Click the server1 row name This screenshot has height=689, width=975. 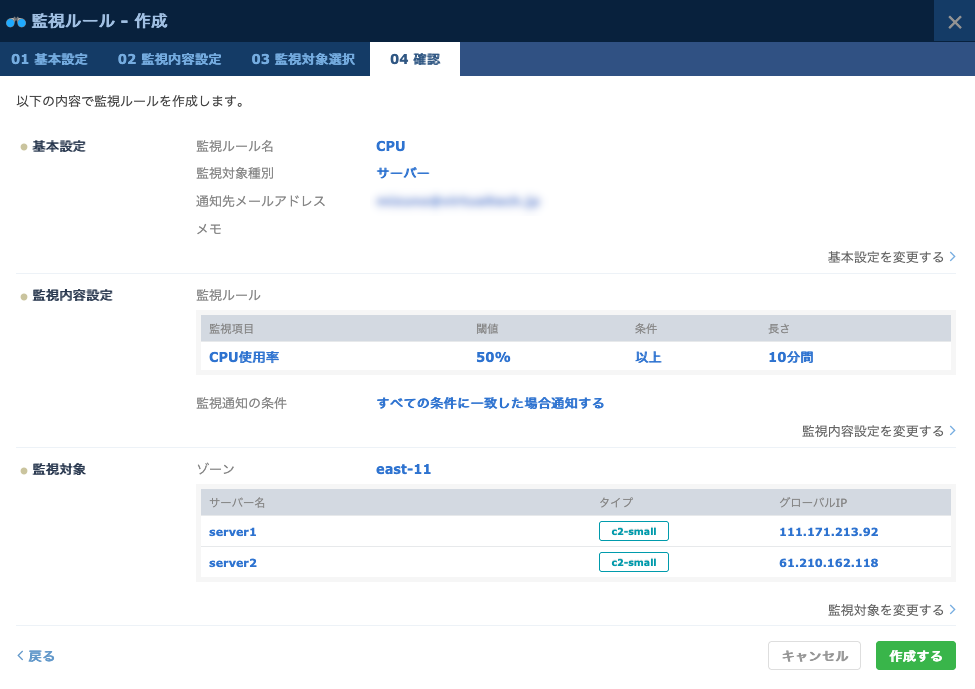tap(233, 532)
